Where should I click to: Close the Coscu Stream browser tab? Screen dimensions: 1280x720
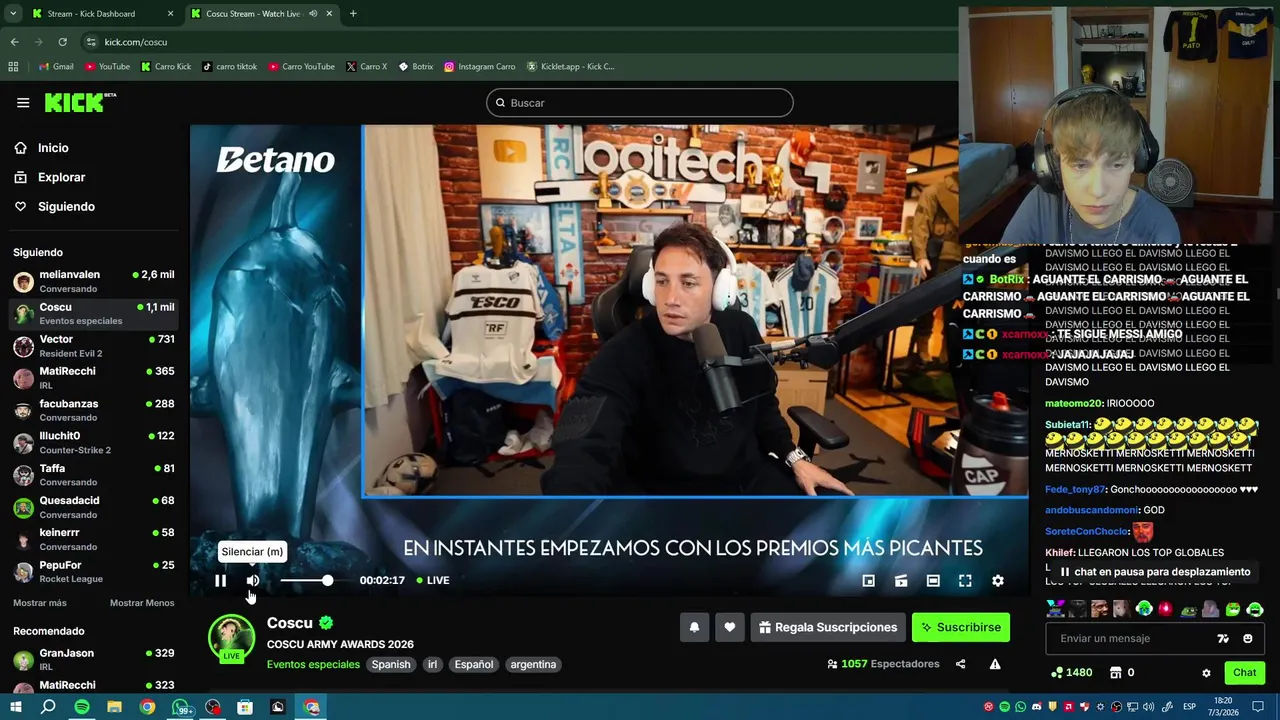tap(329, 14)
